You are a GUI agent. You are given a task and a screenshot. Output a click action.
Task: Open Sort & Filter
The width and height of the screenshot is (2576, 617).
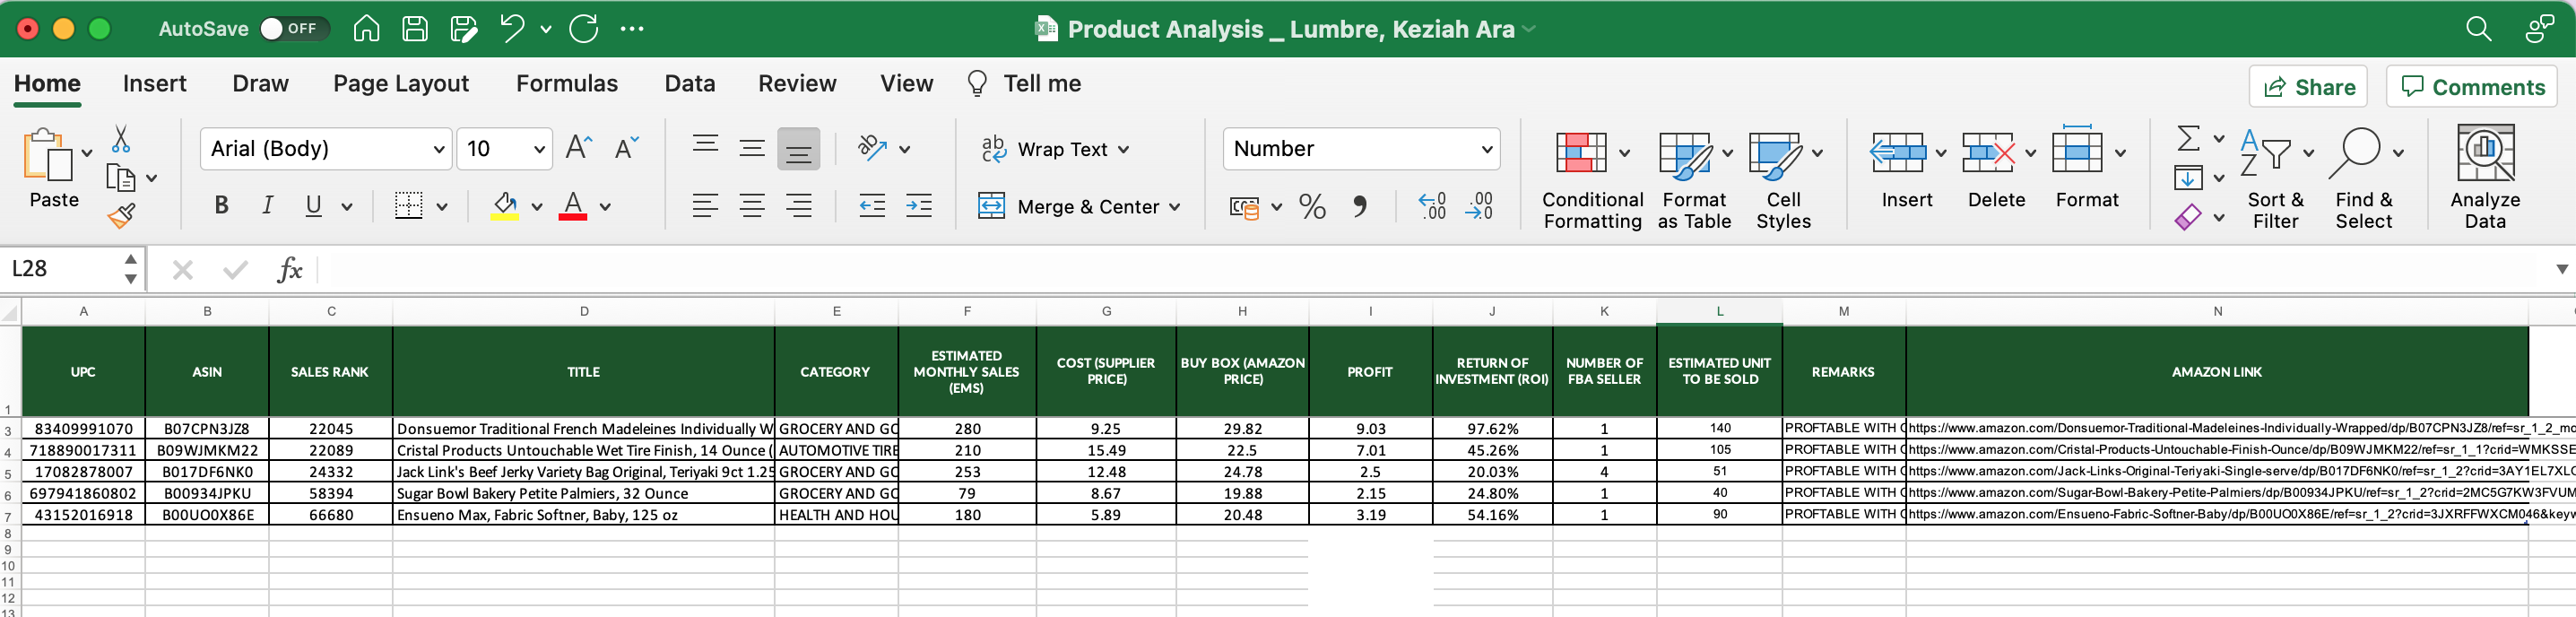(x=2275, y=180)
